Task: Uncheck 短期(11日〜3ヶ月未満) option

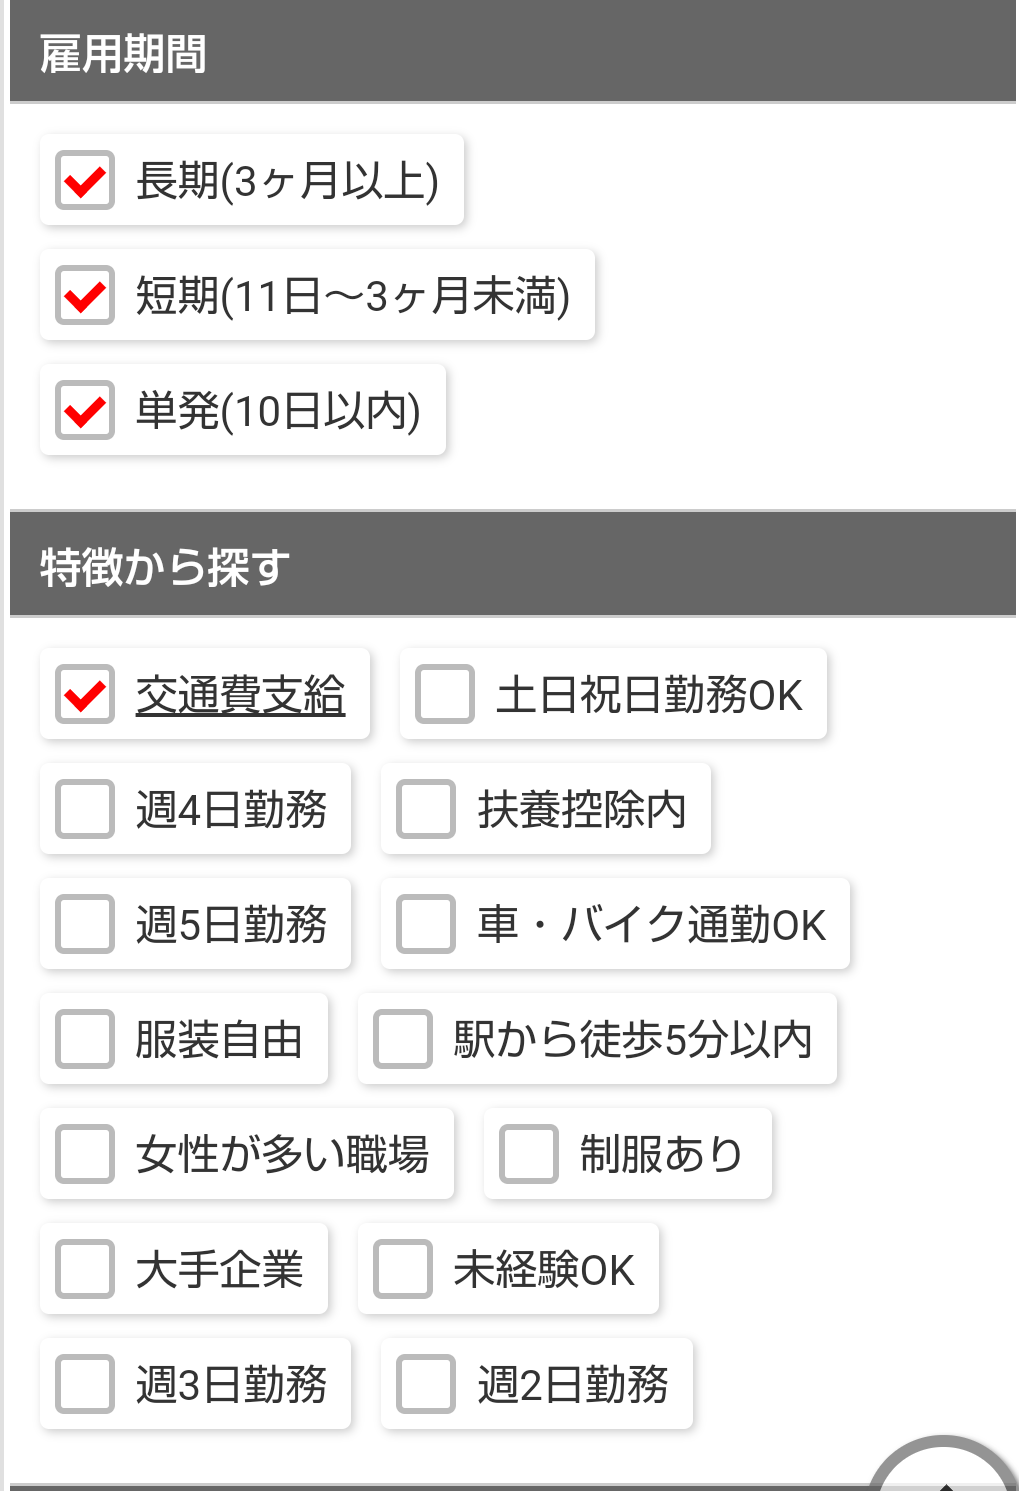Action: click(85, 296)
